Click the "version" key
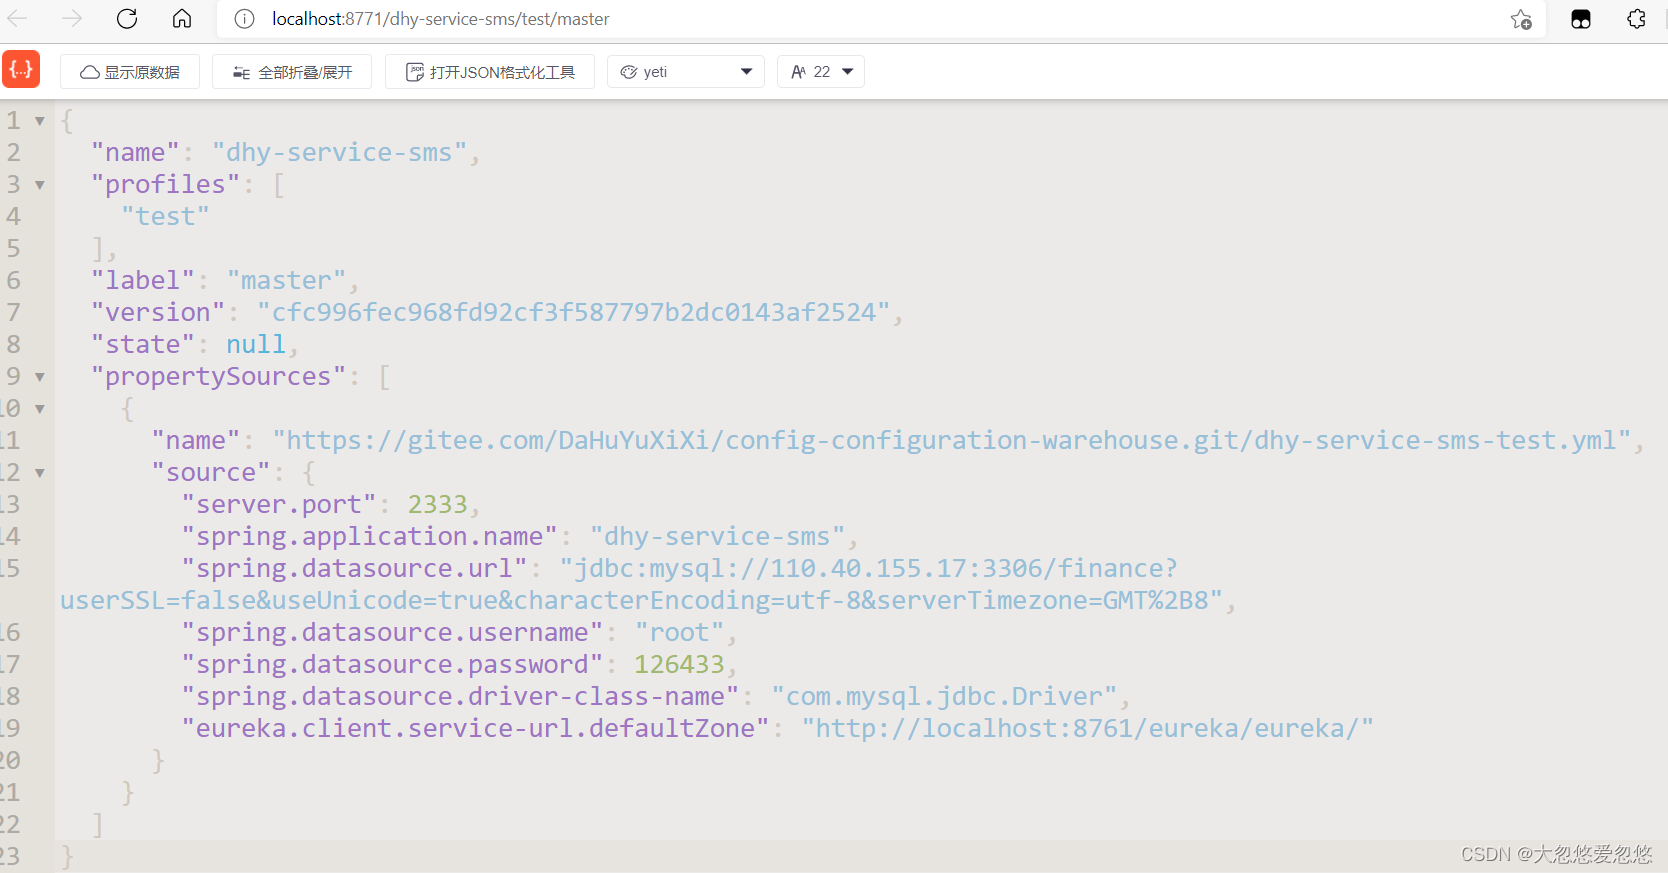The height and width of the screenshot is (873, 1668). pyautogui.click(x=158, y=313)
